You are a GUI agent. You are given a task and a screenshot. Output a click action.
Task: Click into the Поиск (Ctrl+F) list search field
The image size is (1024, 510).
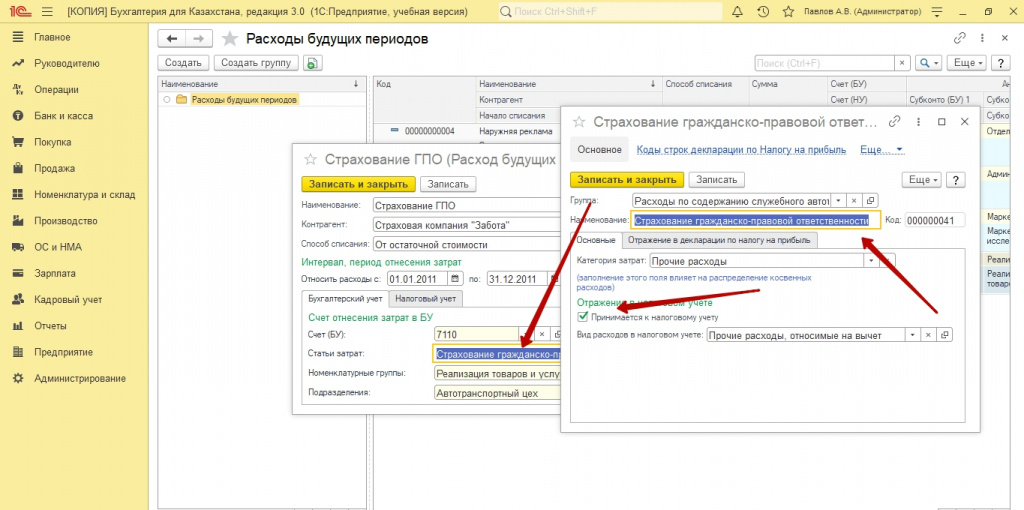point(824,63)
